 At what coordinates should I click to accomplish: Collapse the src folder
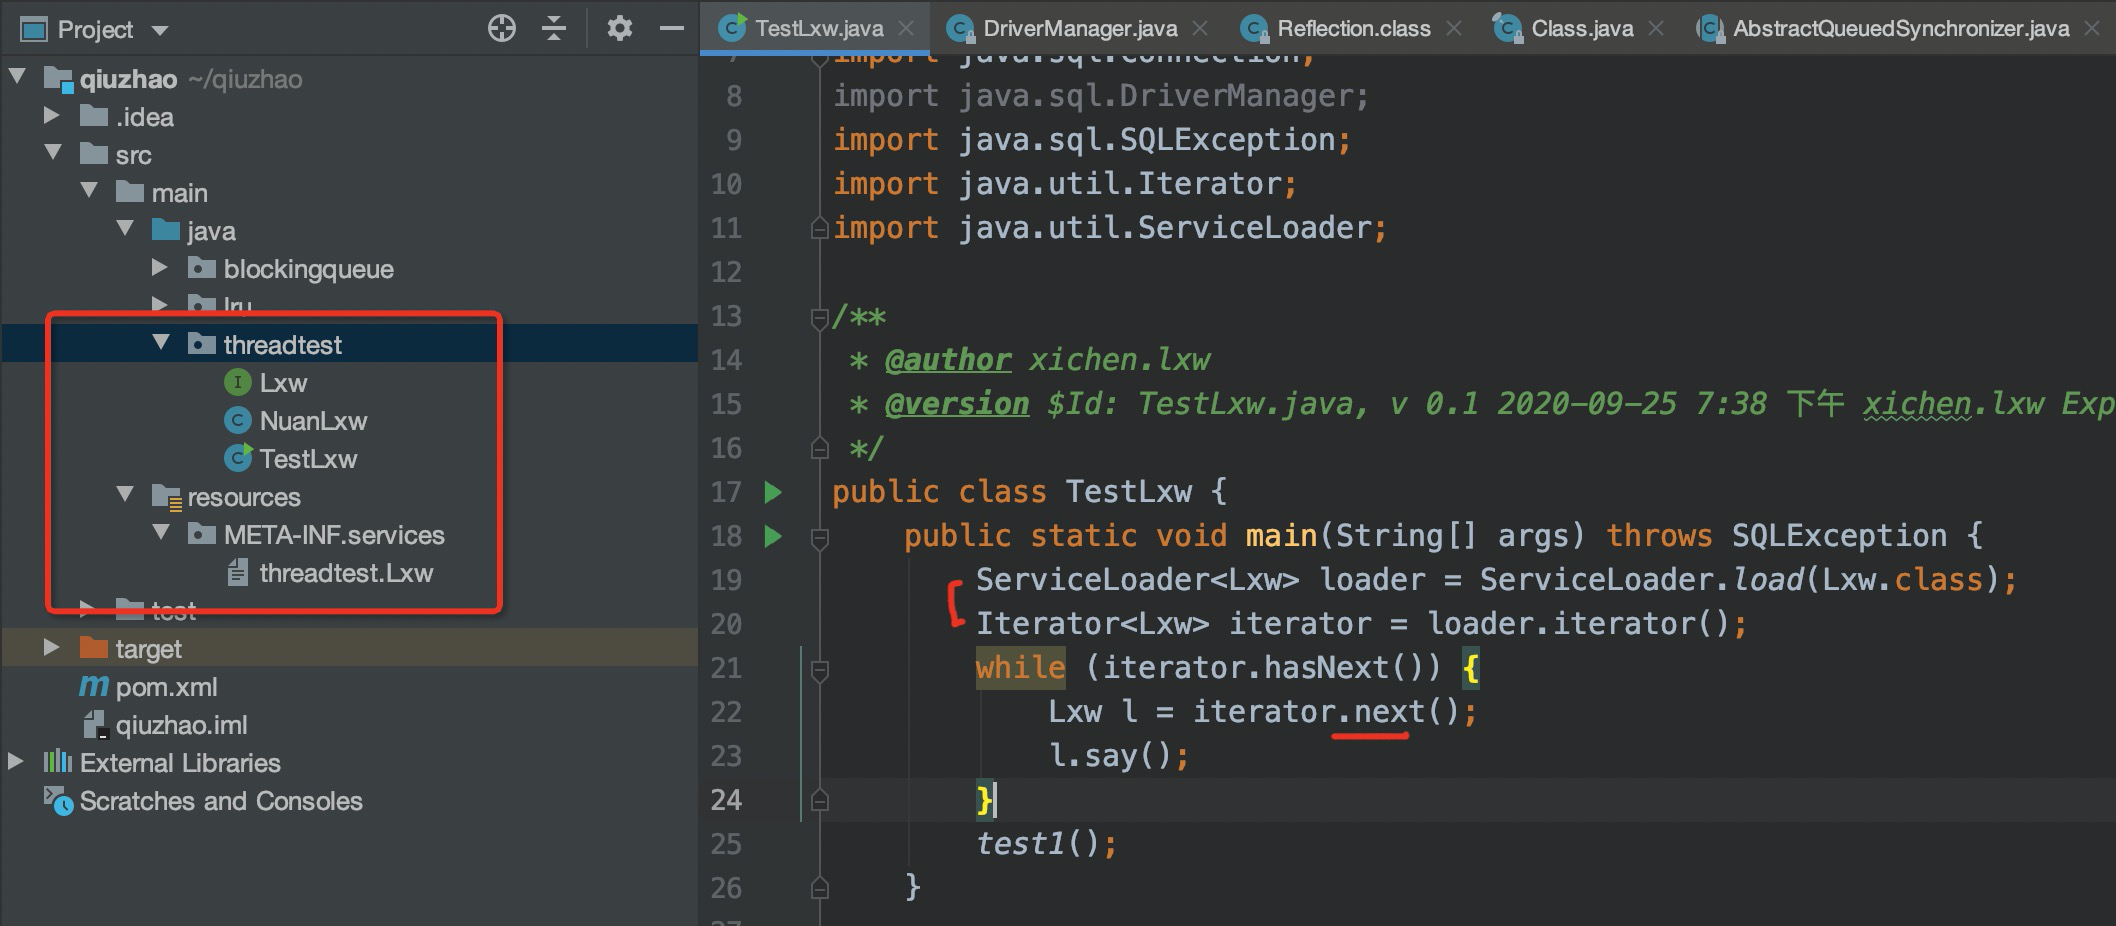click(x=53, y=153)
